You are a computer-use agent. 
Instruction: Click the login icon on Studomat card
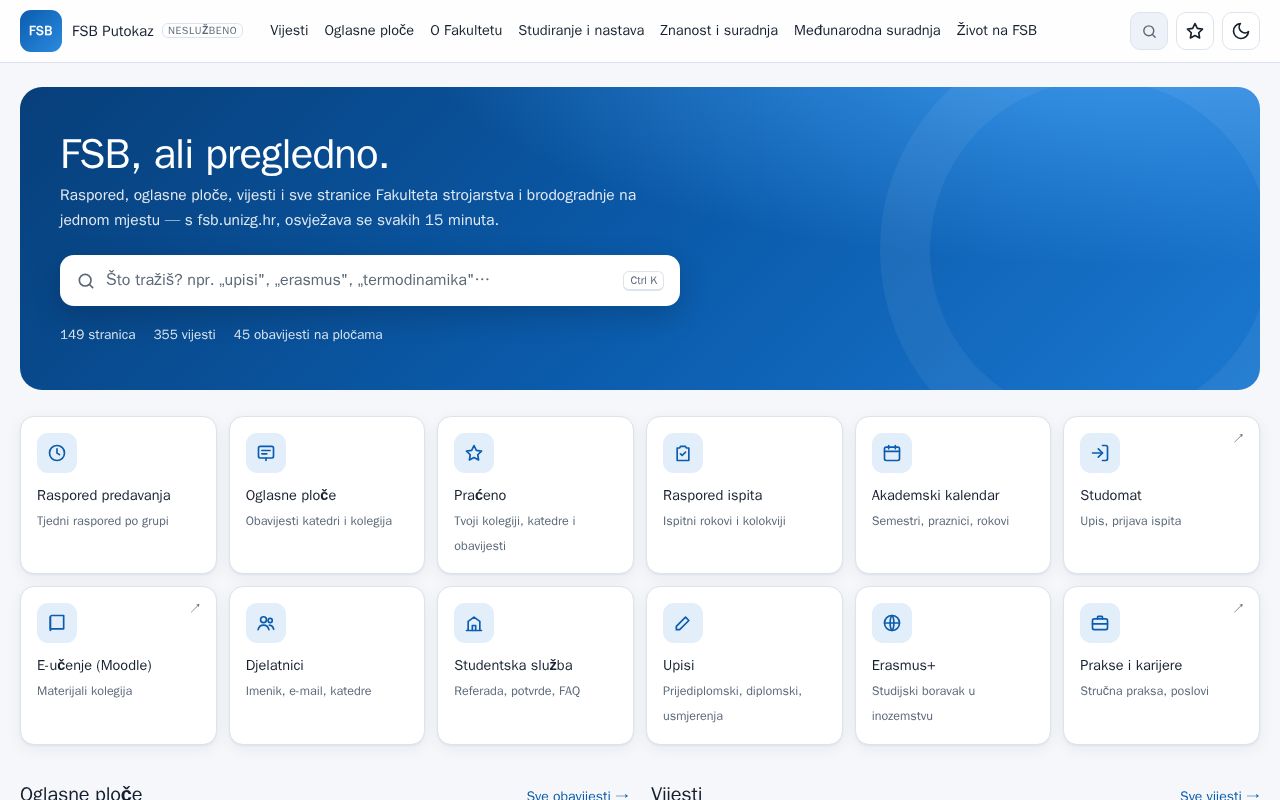1100,453
